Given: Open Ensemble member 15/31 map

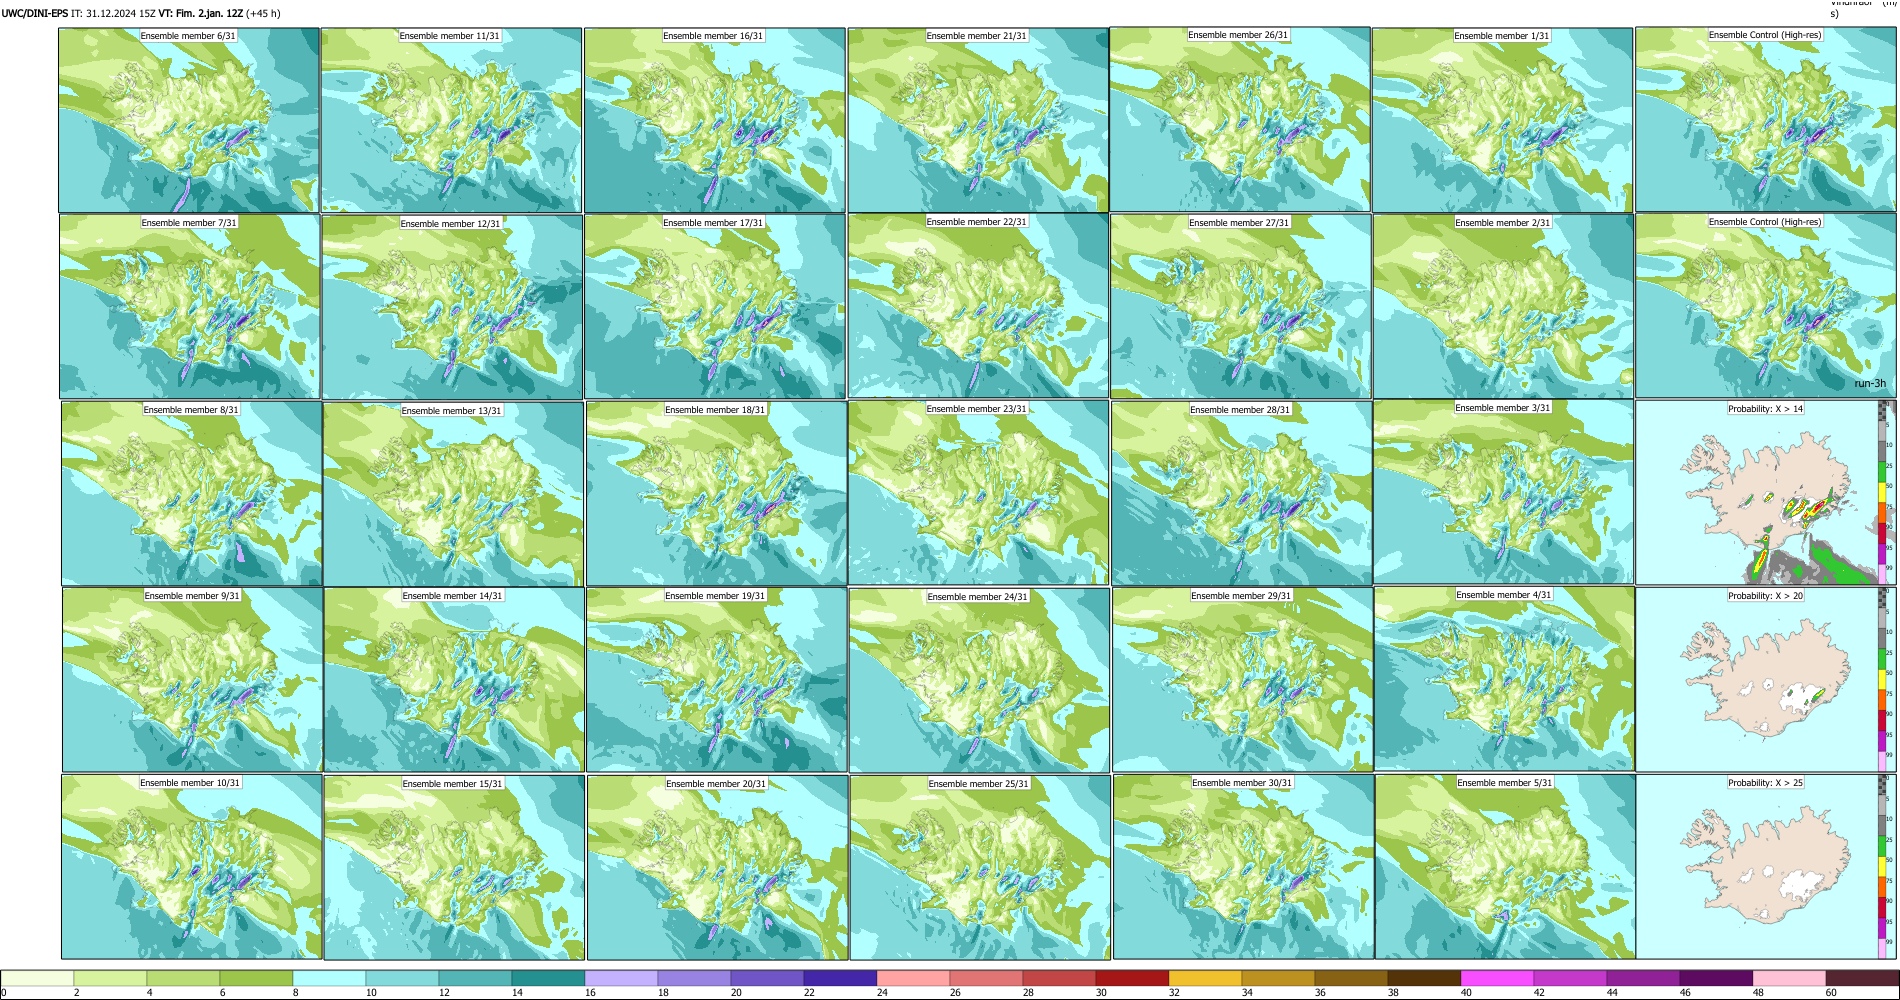Looking at the screenshot, I should [x=454, y=868].
